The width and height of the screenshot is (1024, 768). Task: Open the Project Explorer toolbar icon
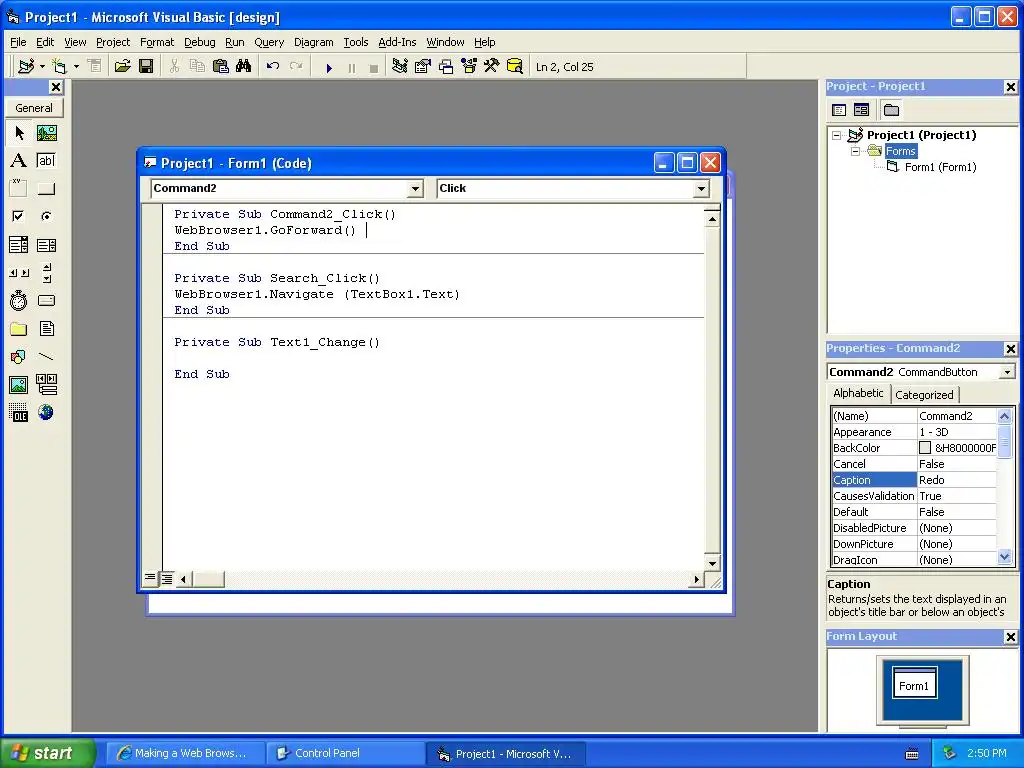[x=400, y=67]
